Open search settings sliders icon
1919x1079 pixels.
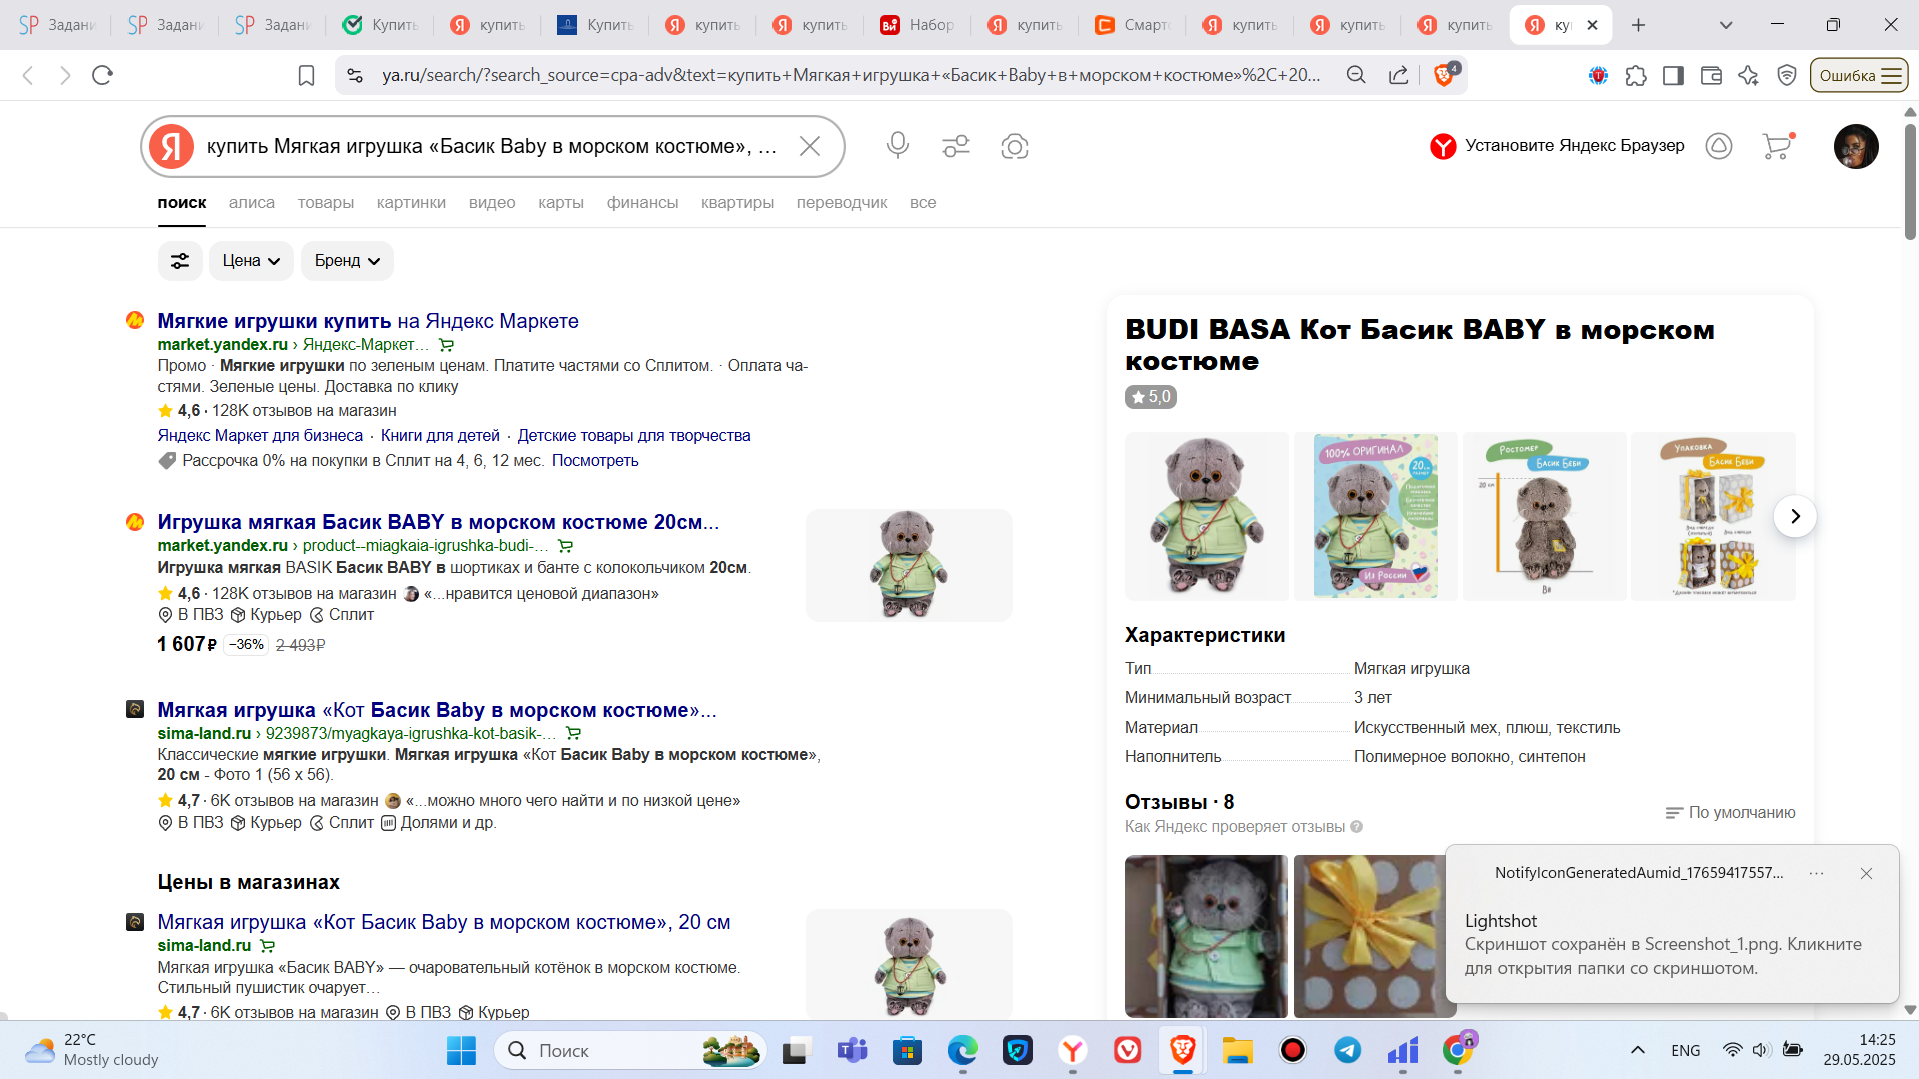tap(956, 146)
